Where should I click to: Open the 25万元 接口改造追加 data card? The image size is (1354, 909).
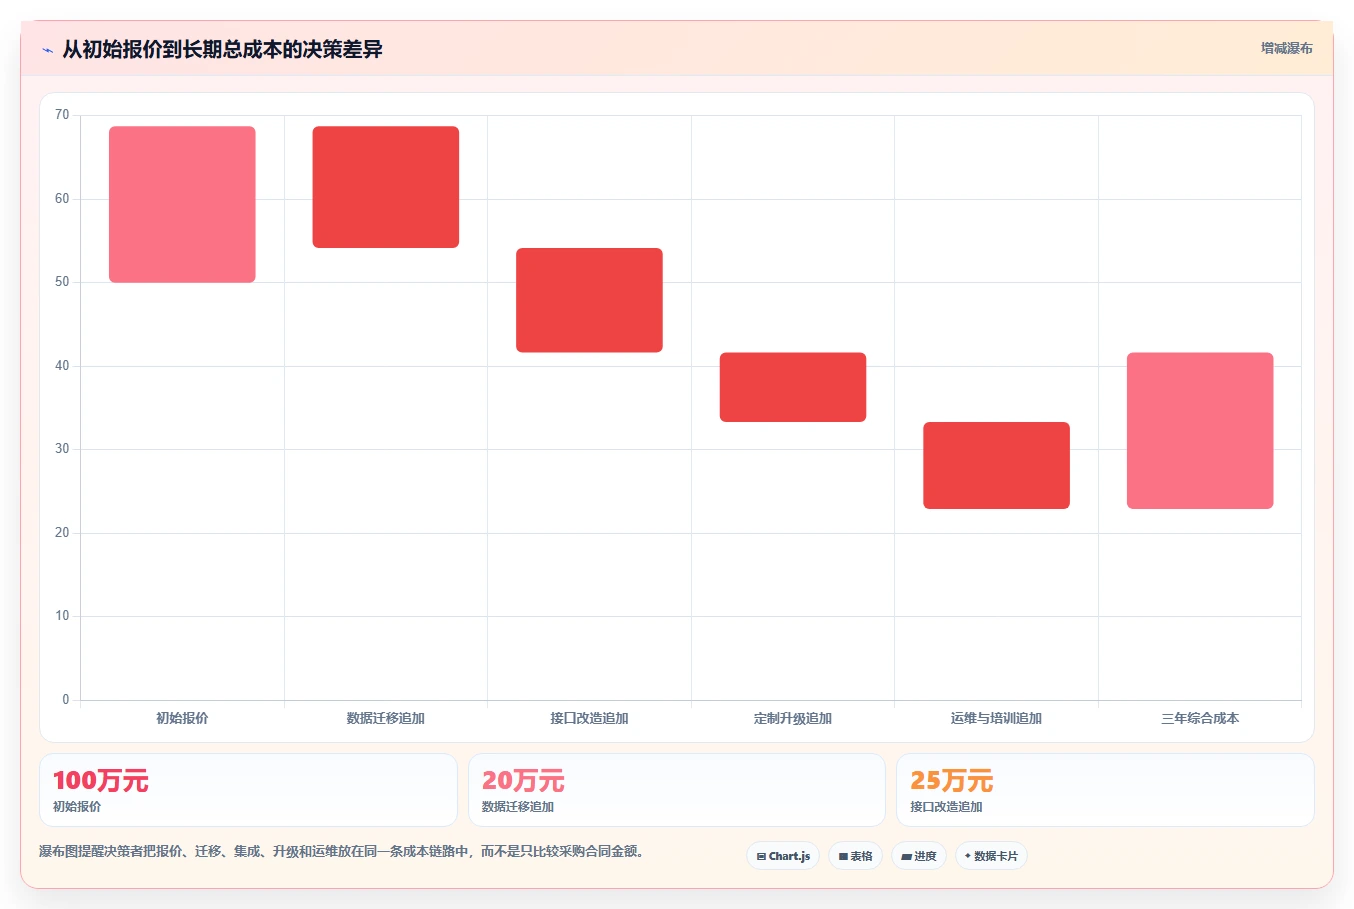tap(1105, 790)
